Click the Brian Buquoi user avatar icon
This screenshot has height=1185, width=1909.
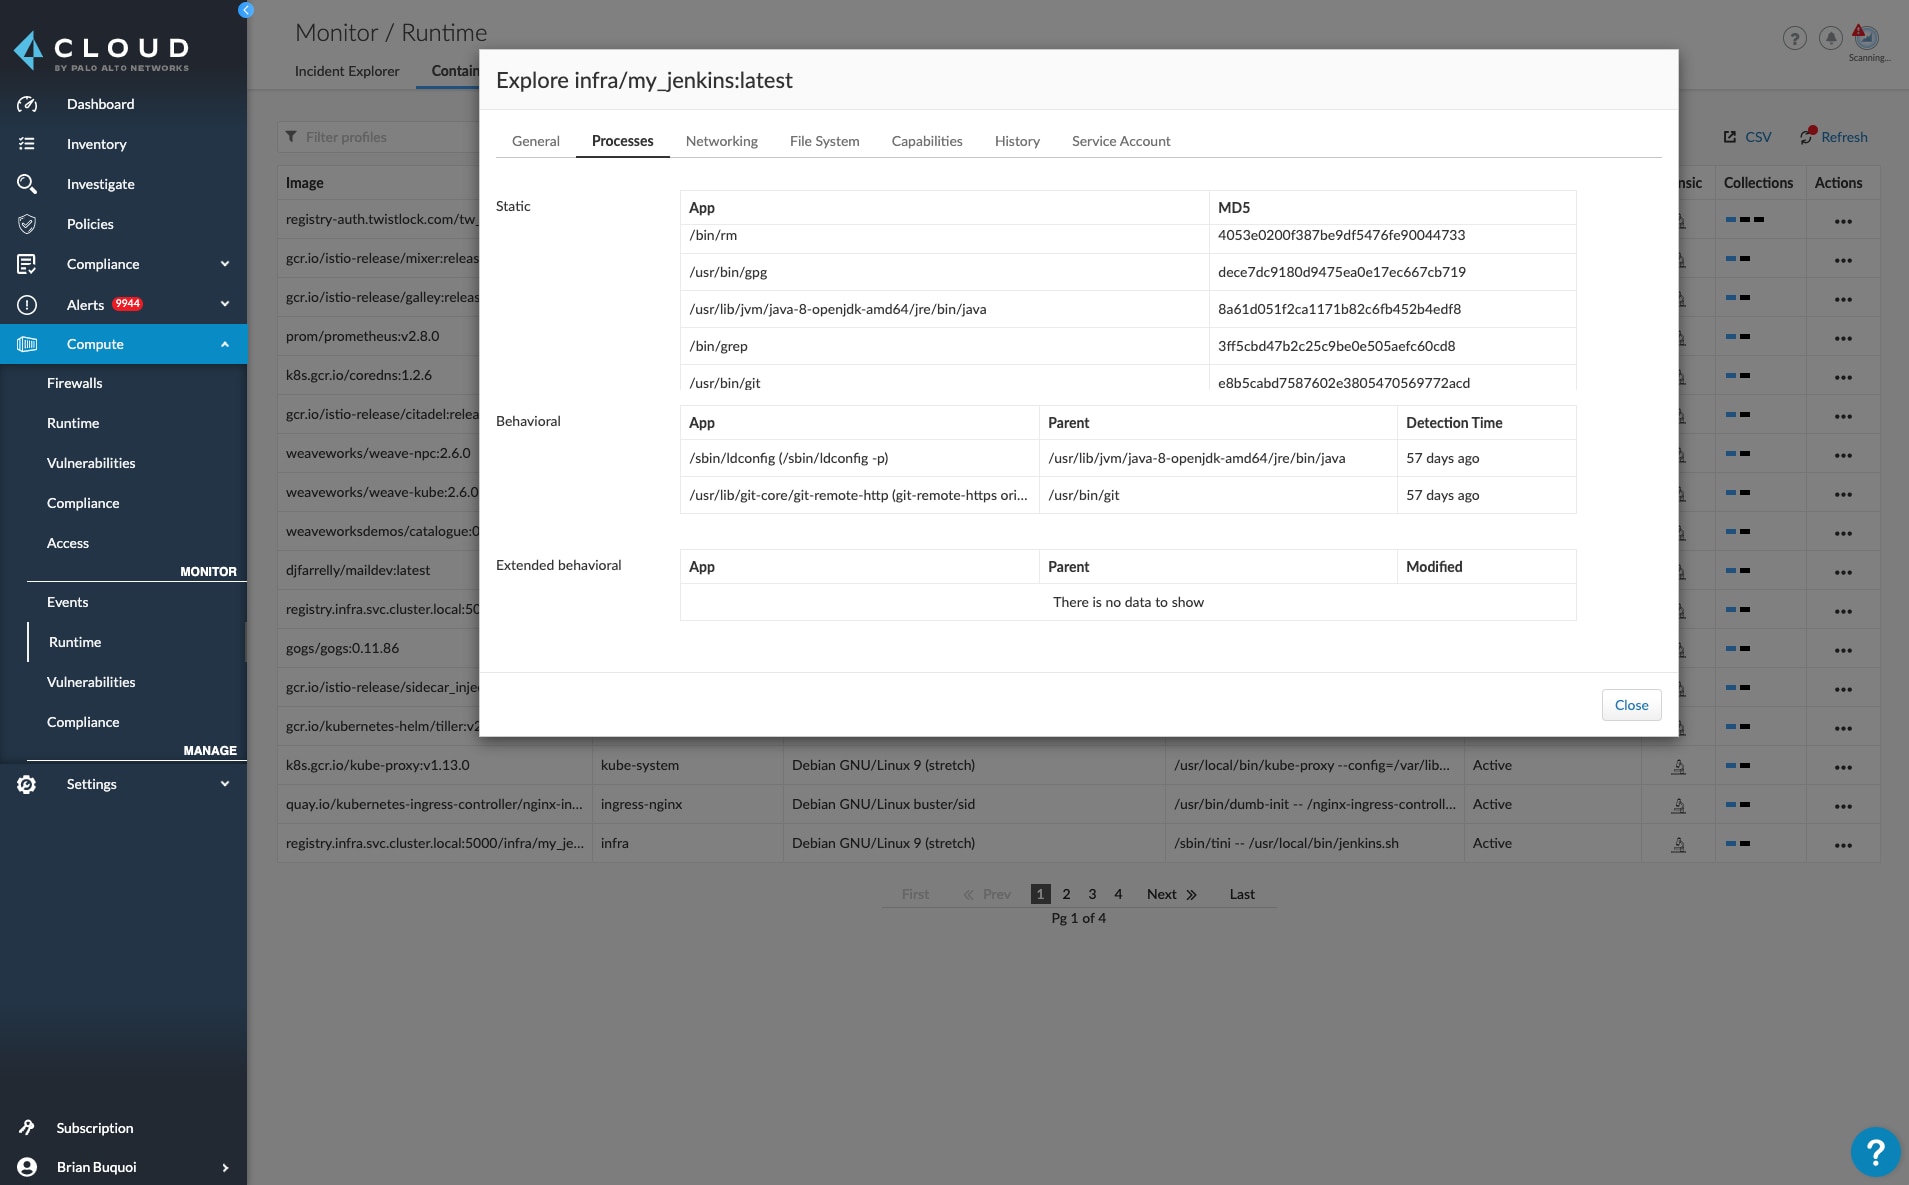27,1167
